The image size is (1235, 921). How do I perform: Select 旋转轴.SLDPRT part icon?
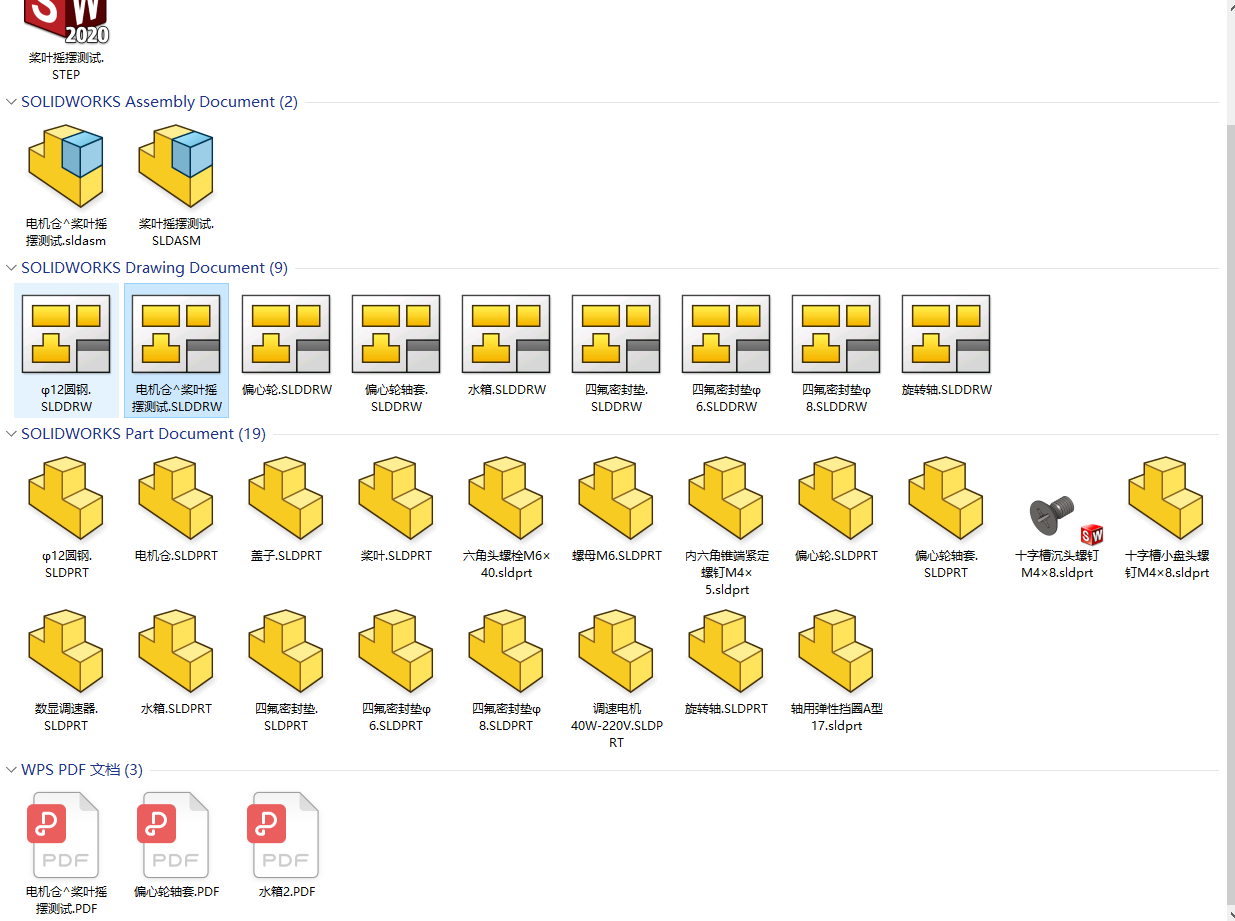[726, 653]
